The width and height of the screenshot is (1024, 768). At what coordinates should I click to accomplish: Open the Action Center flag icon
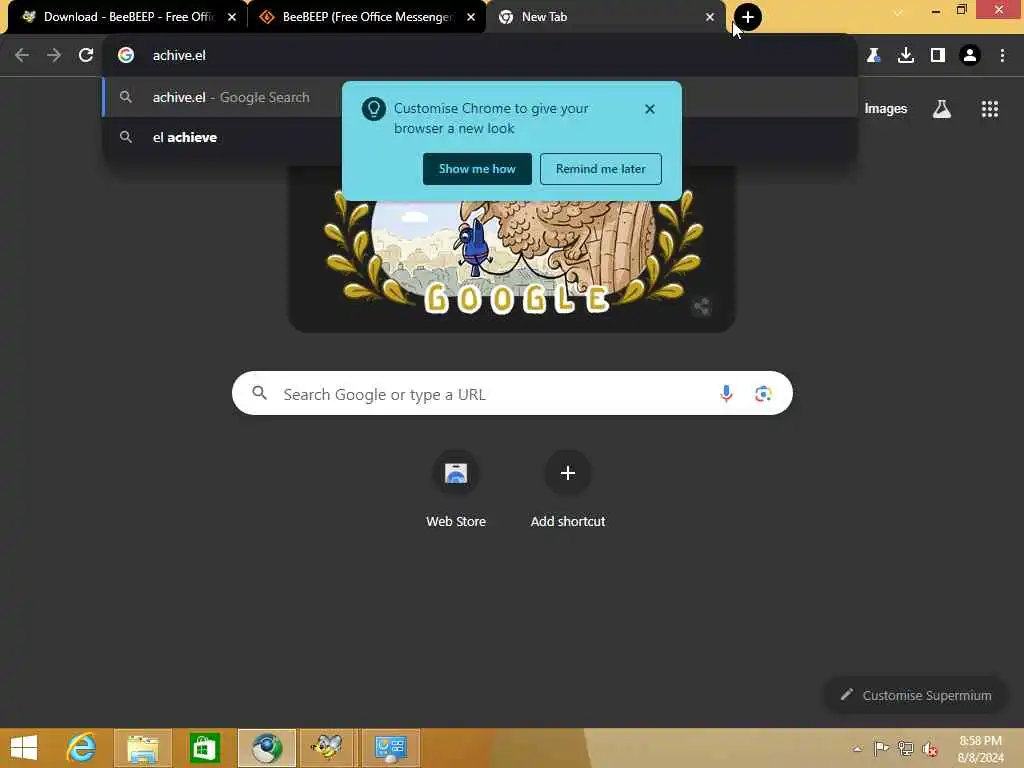click(881, 748)
